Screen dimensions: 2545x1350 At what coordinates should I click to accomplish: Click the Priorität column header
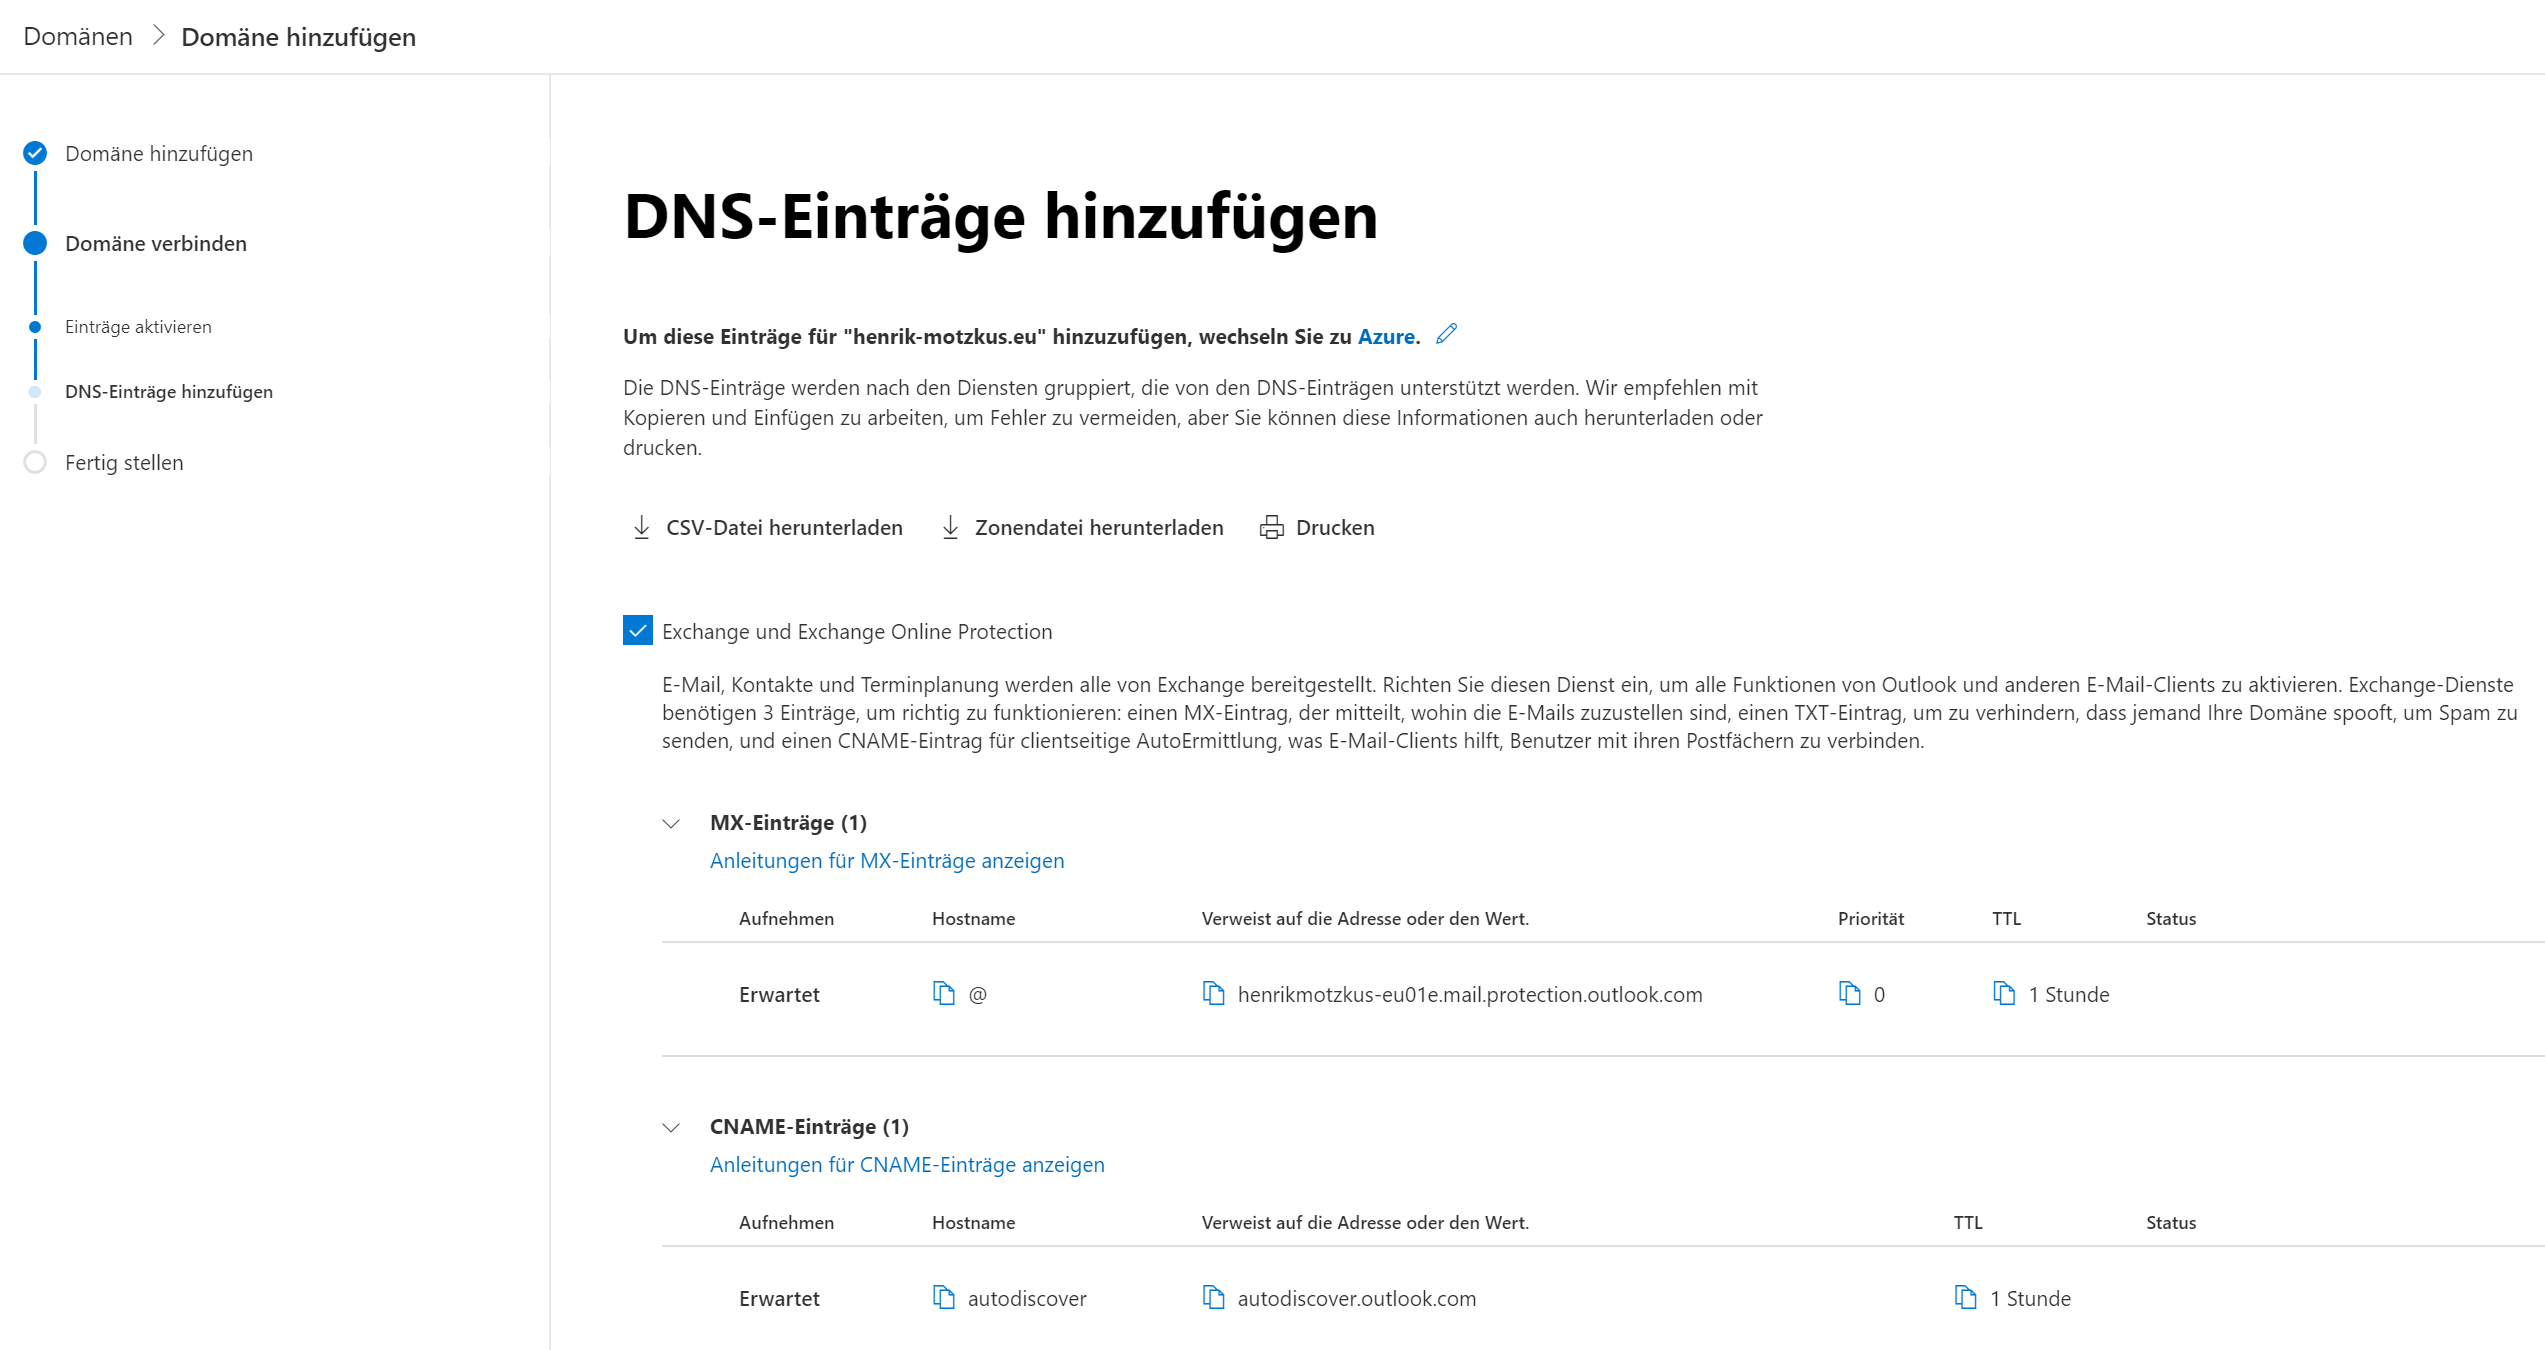coord(1871,918)
